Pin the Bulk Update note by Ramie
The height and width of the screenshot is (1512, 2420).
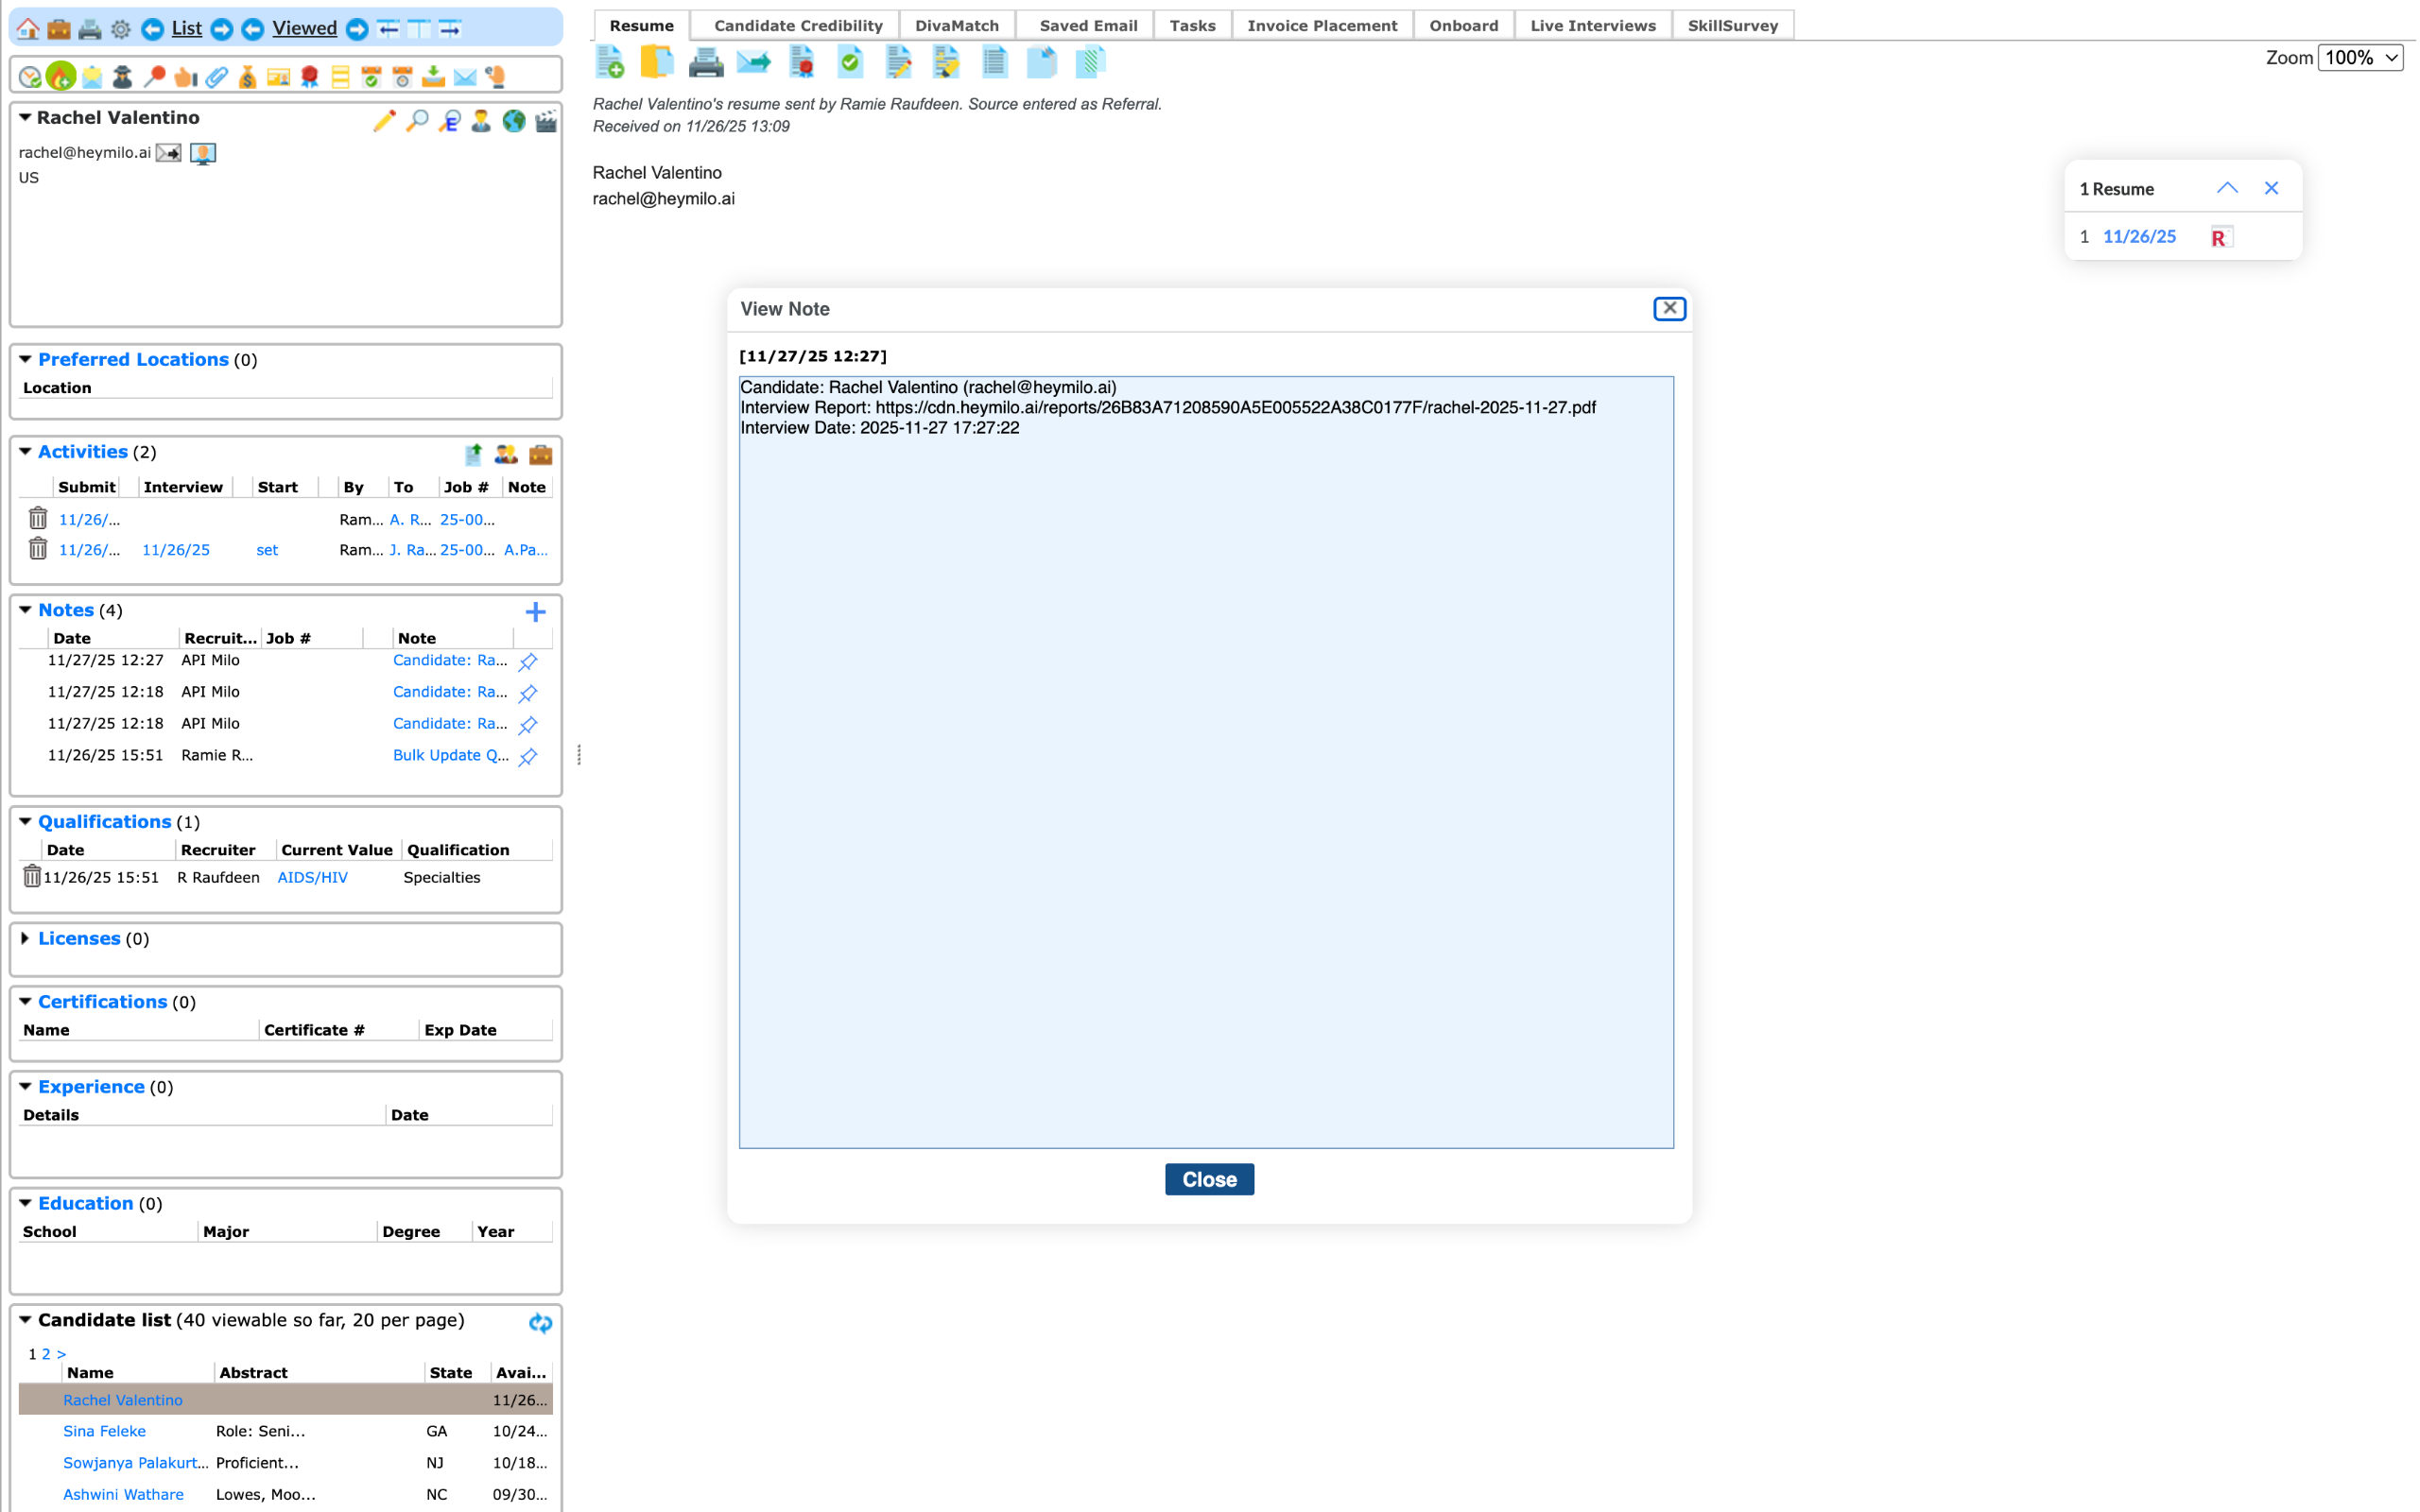click(528, 757)
